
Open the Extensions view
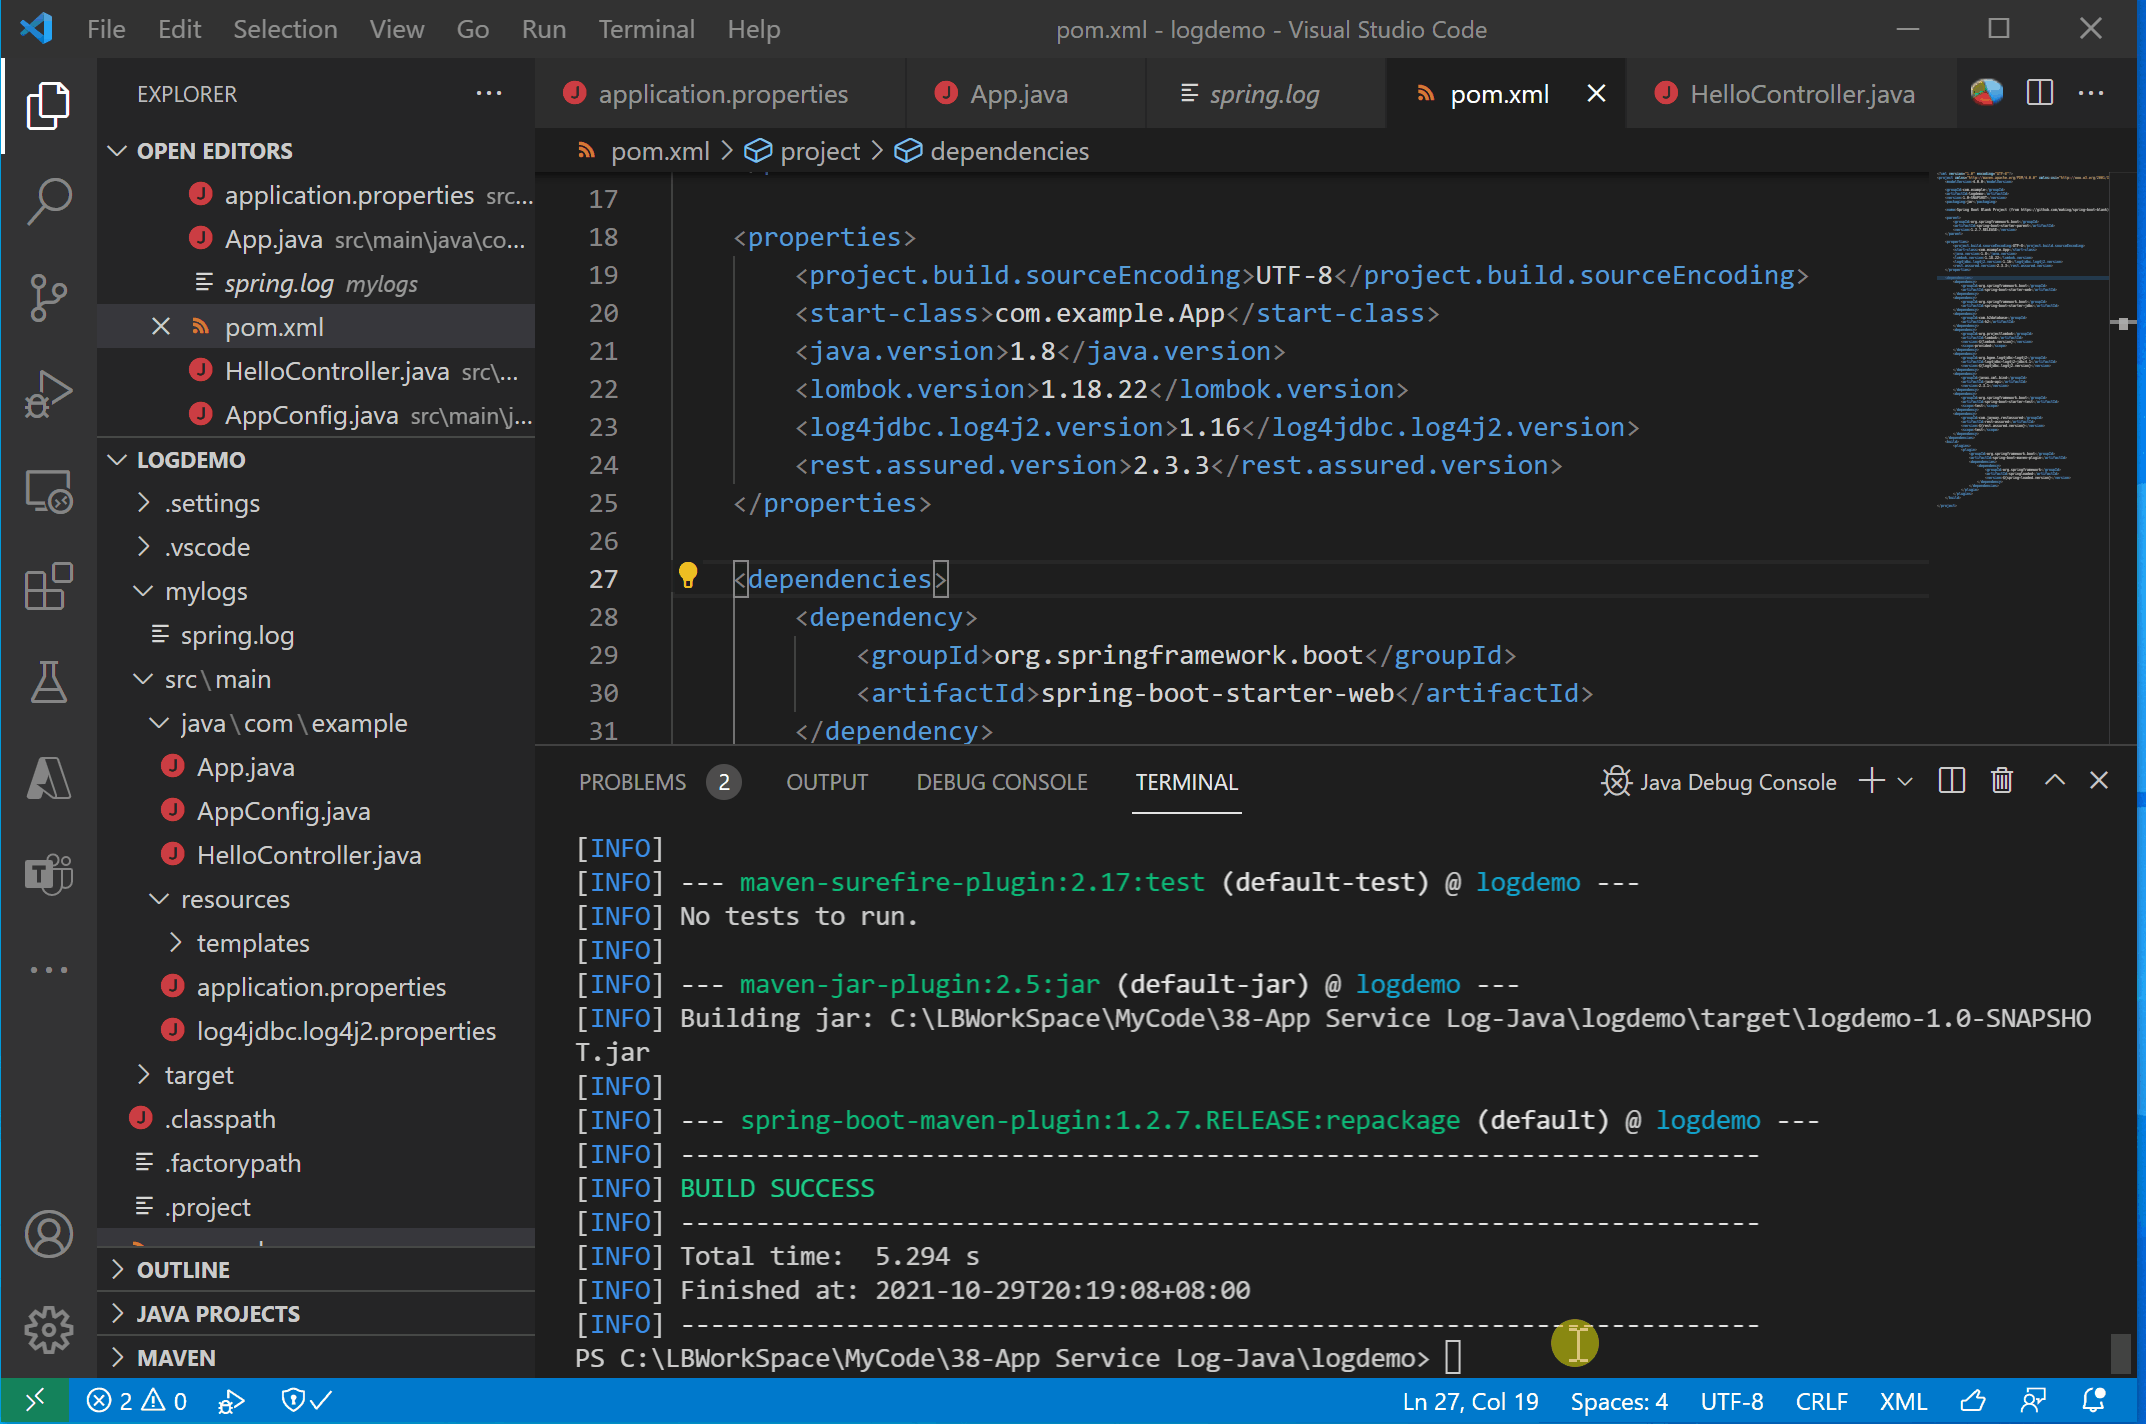tap(48, 587)
